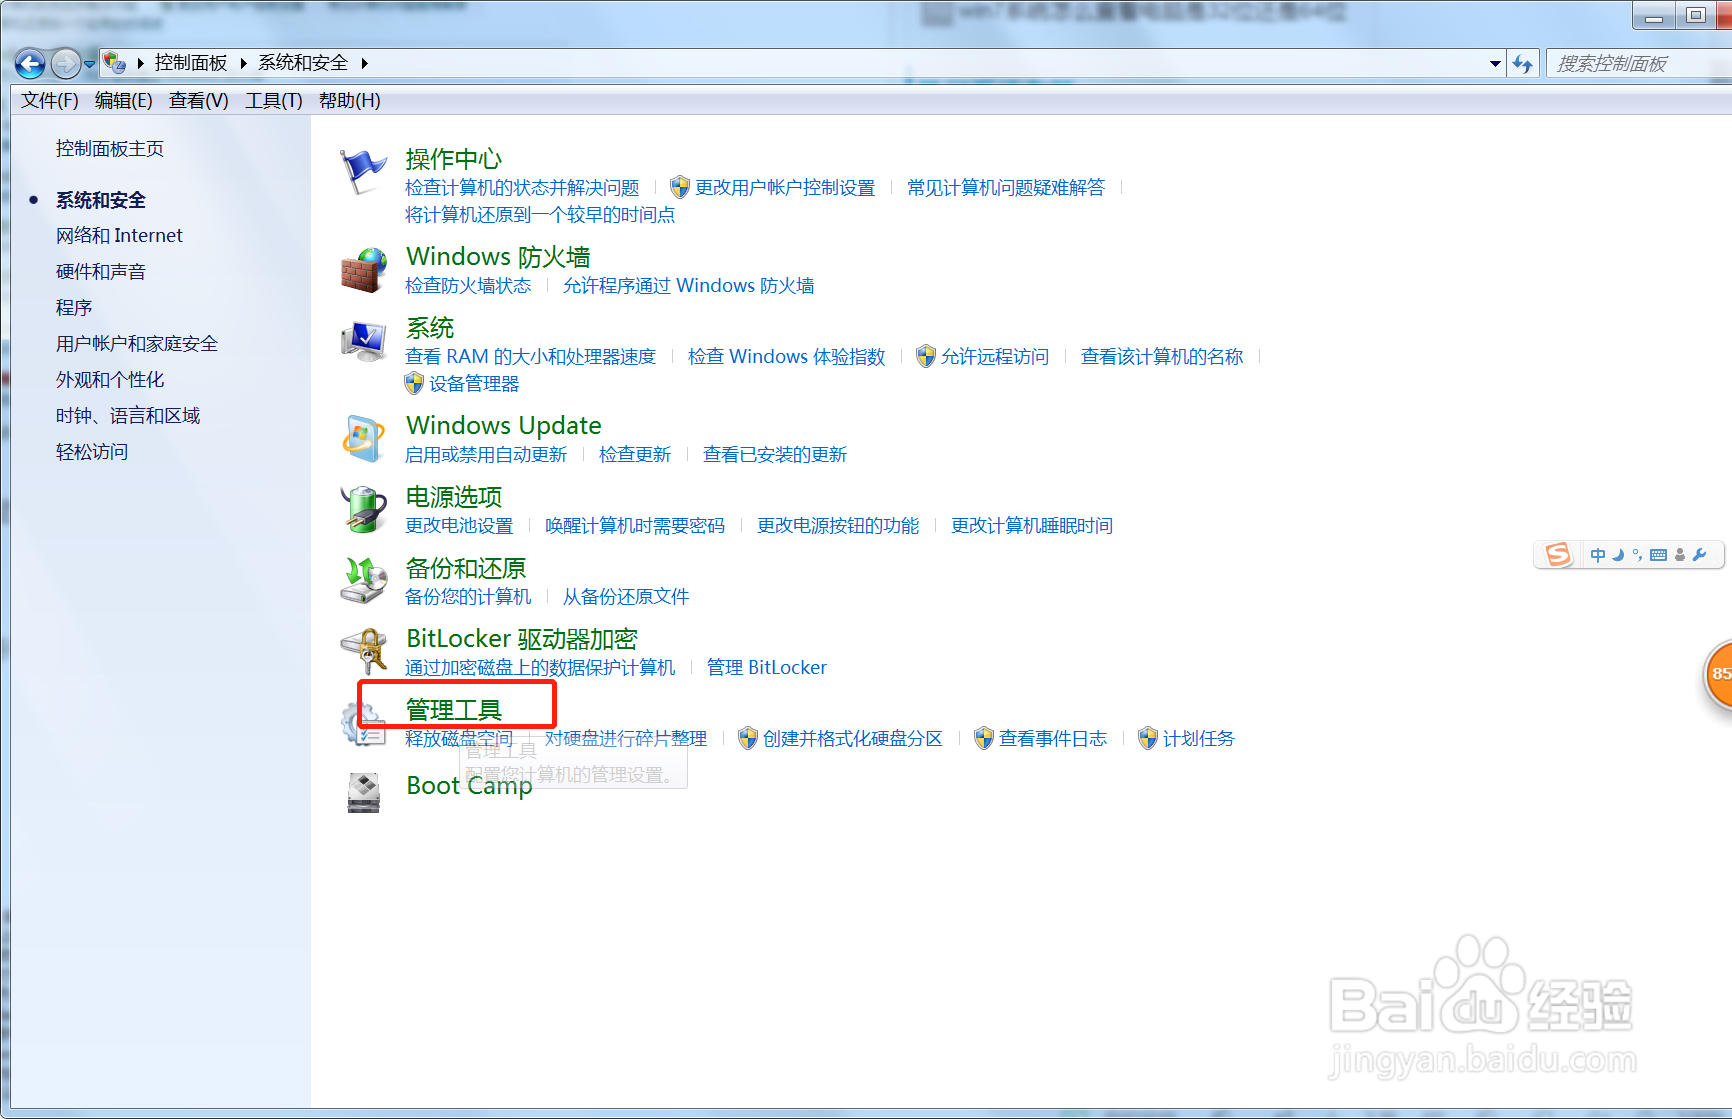Click the 检查防火墙状态 link

pos(468,286)
